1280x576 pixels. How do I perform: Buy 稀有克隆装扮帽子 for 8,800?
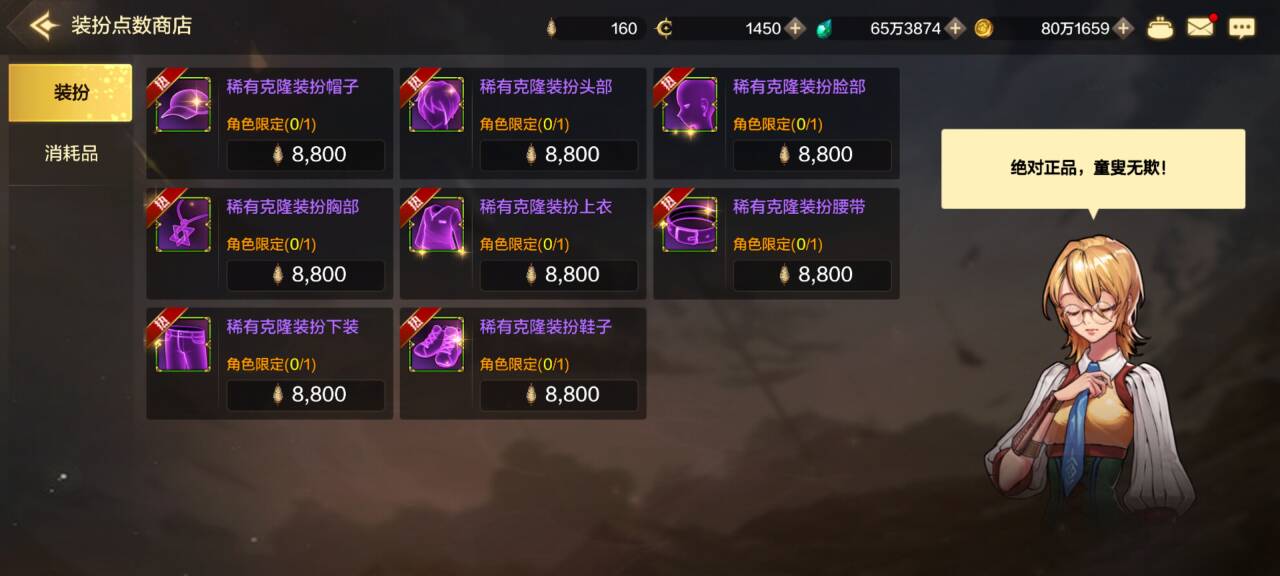tap(306, 155)
